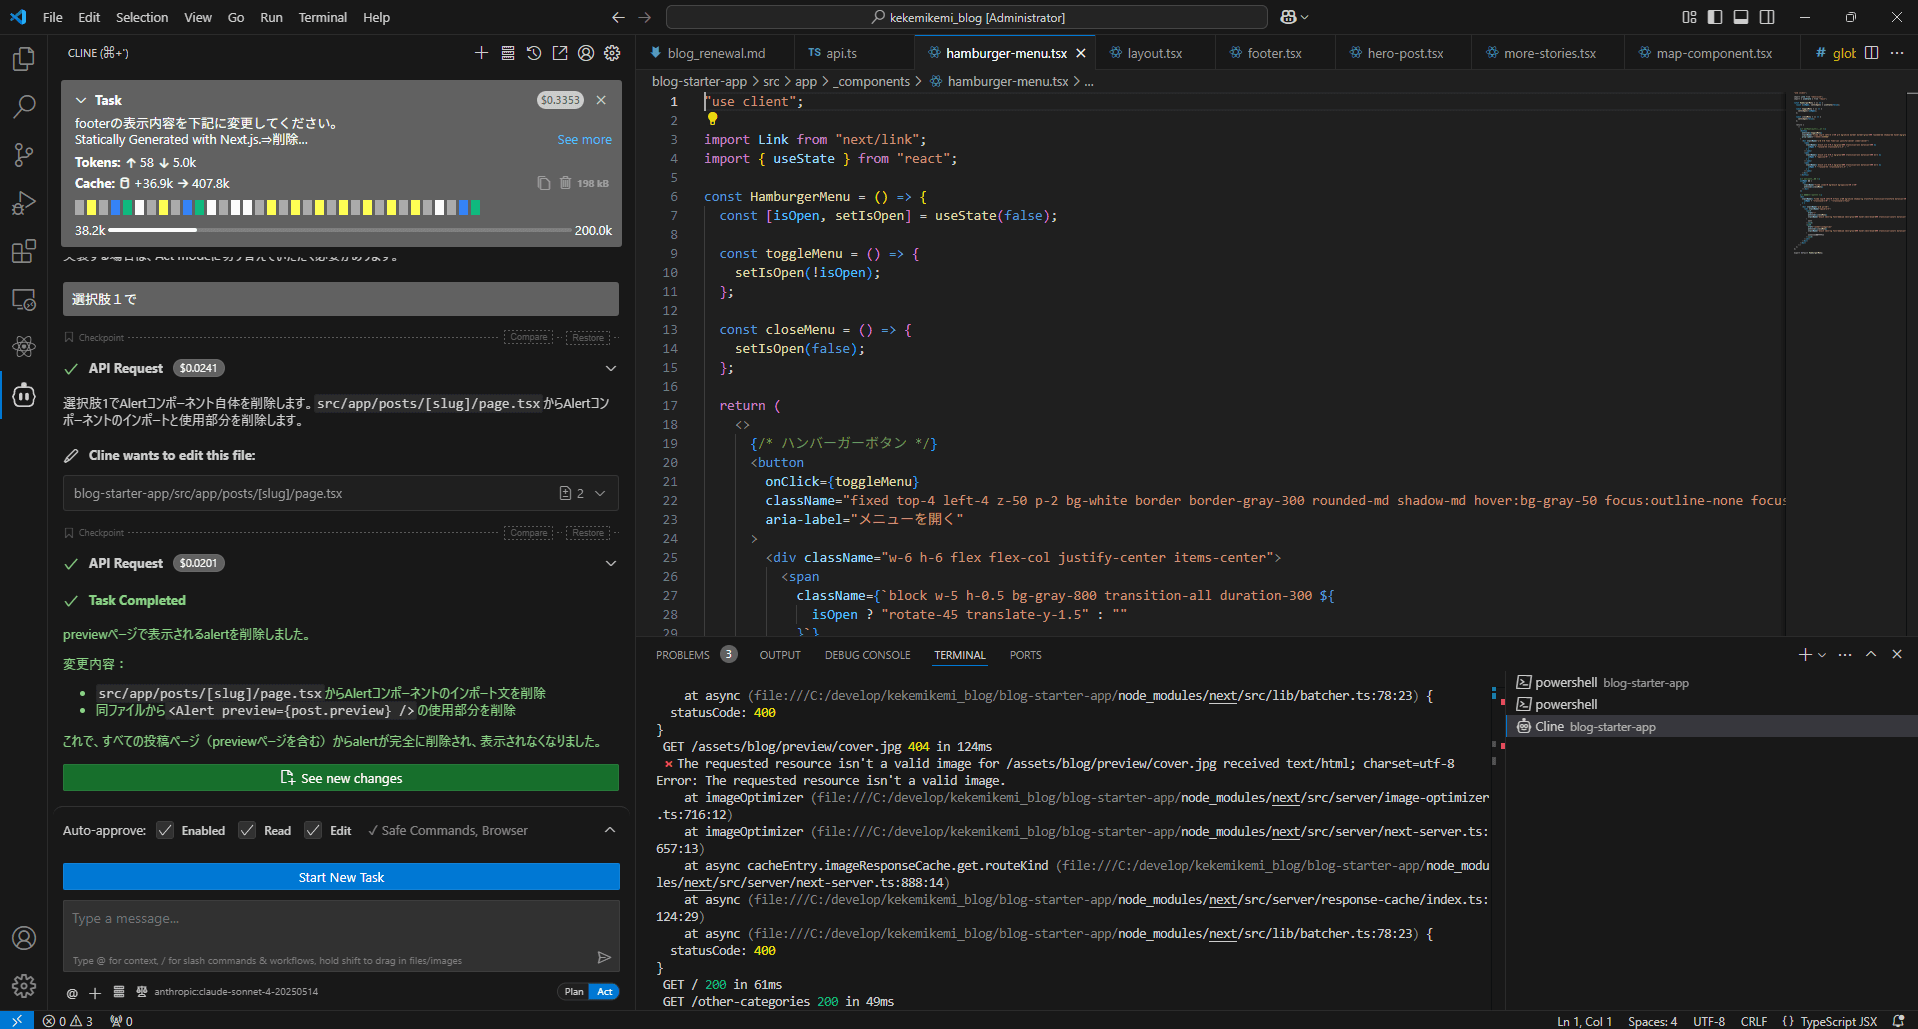Image resolution: width=1918 pixels, height=1029 pixels.
Task: Expand the Auto-approve settings chevron
Action: point(610,830)
